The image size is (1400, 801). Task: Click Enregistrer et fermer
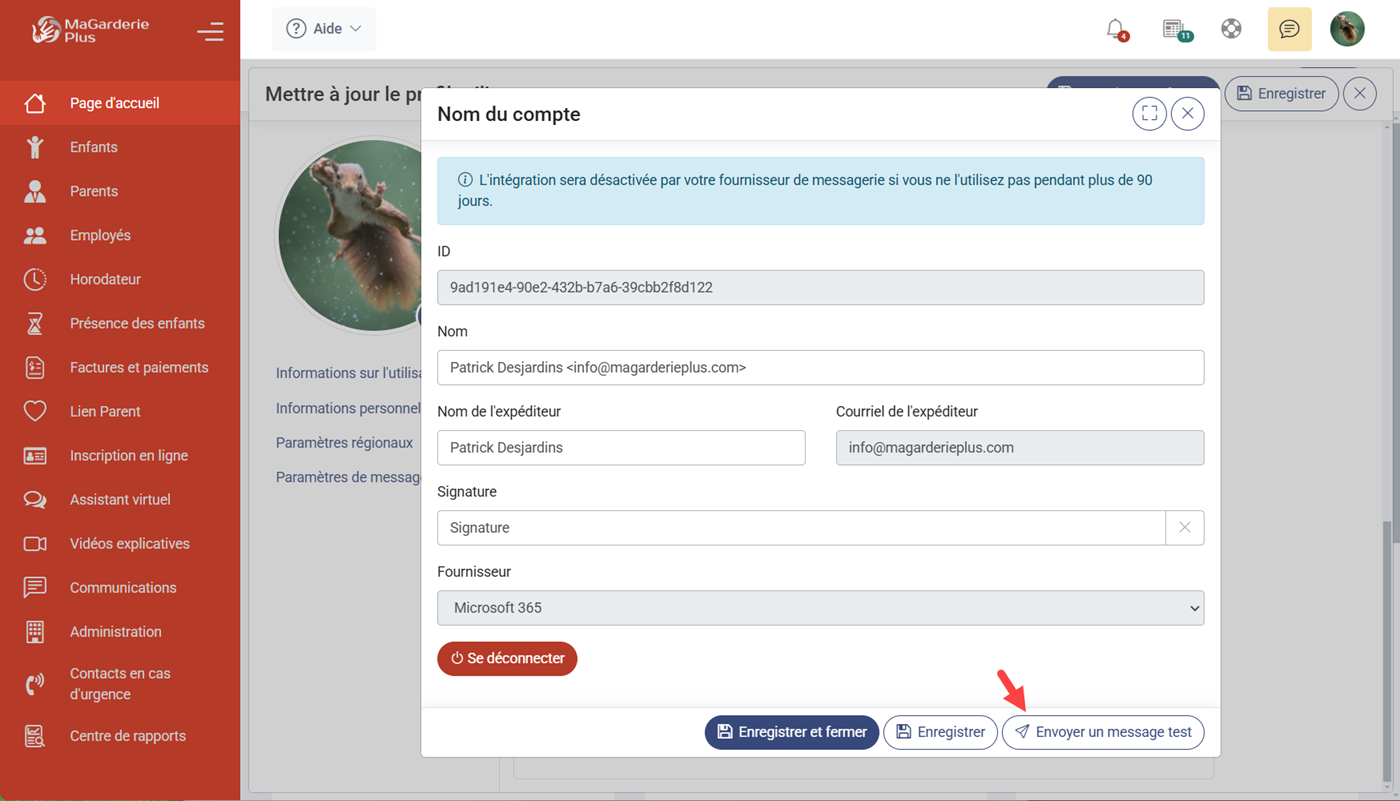792,732
